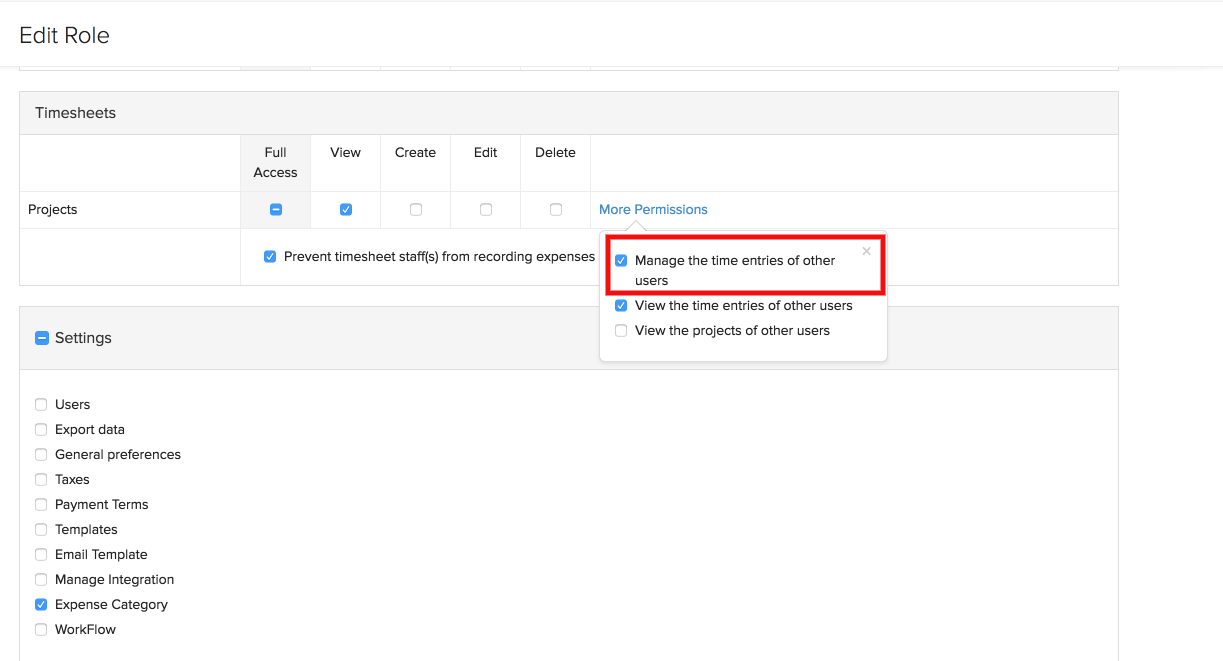Check View the projects of other users

621,331
